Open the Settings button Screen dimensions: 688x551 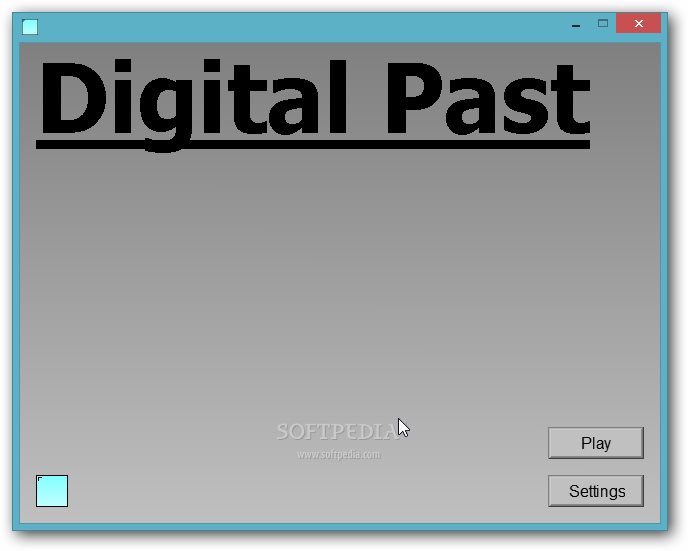(x=595, y=490)
